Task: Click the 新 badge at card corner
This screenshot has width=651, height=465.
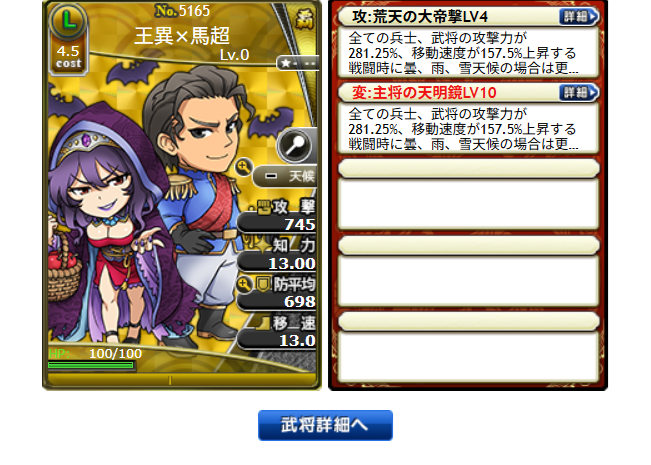Action: (x=304, y=19)
